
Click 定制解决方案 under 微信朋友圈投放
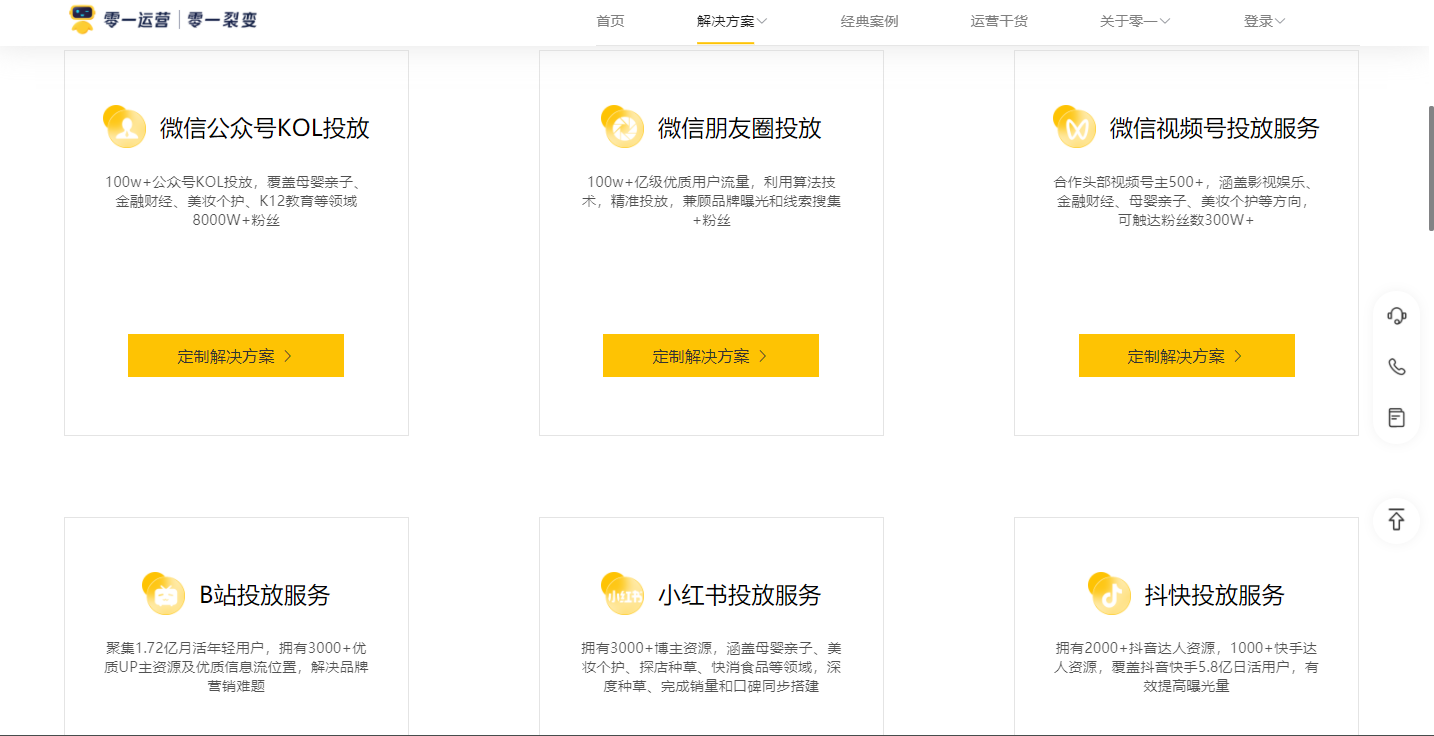(711, 356)
